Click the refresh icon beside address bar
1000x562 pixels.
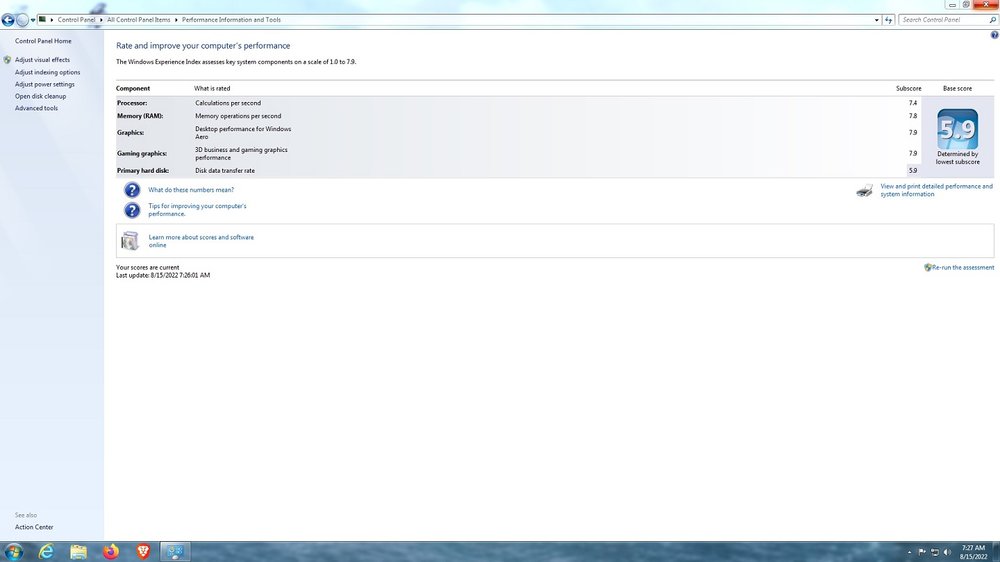pyautogui.click(x=889, y=20)
